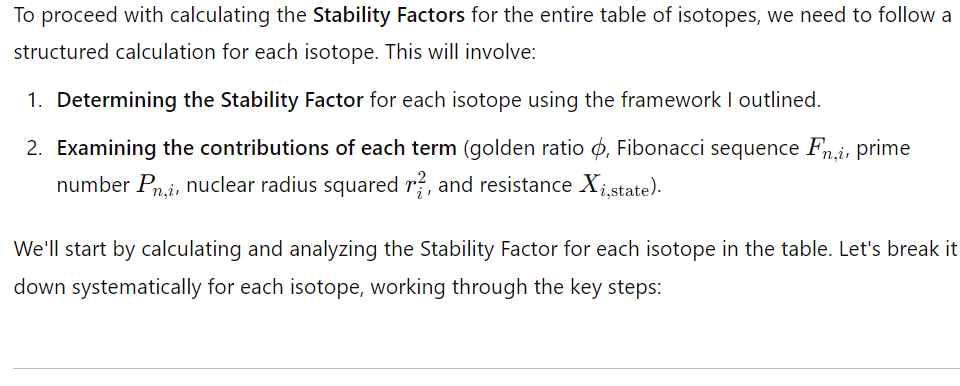Click the bold "Stability Factors" text
This screenshot has height=386, width=960.
point(389,15)
